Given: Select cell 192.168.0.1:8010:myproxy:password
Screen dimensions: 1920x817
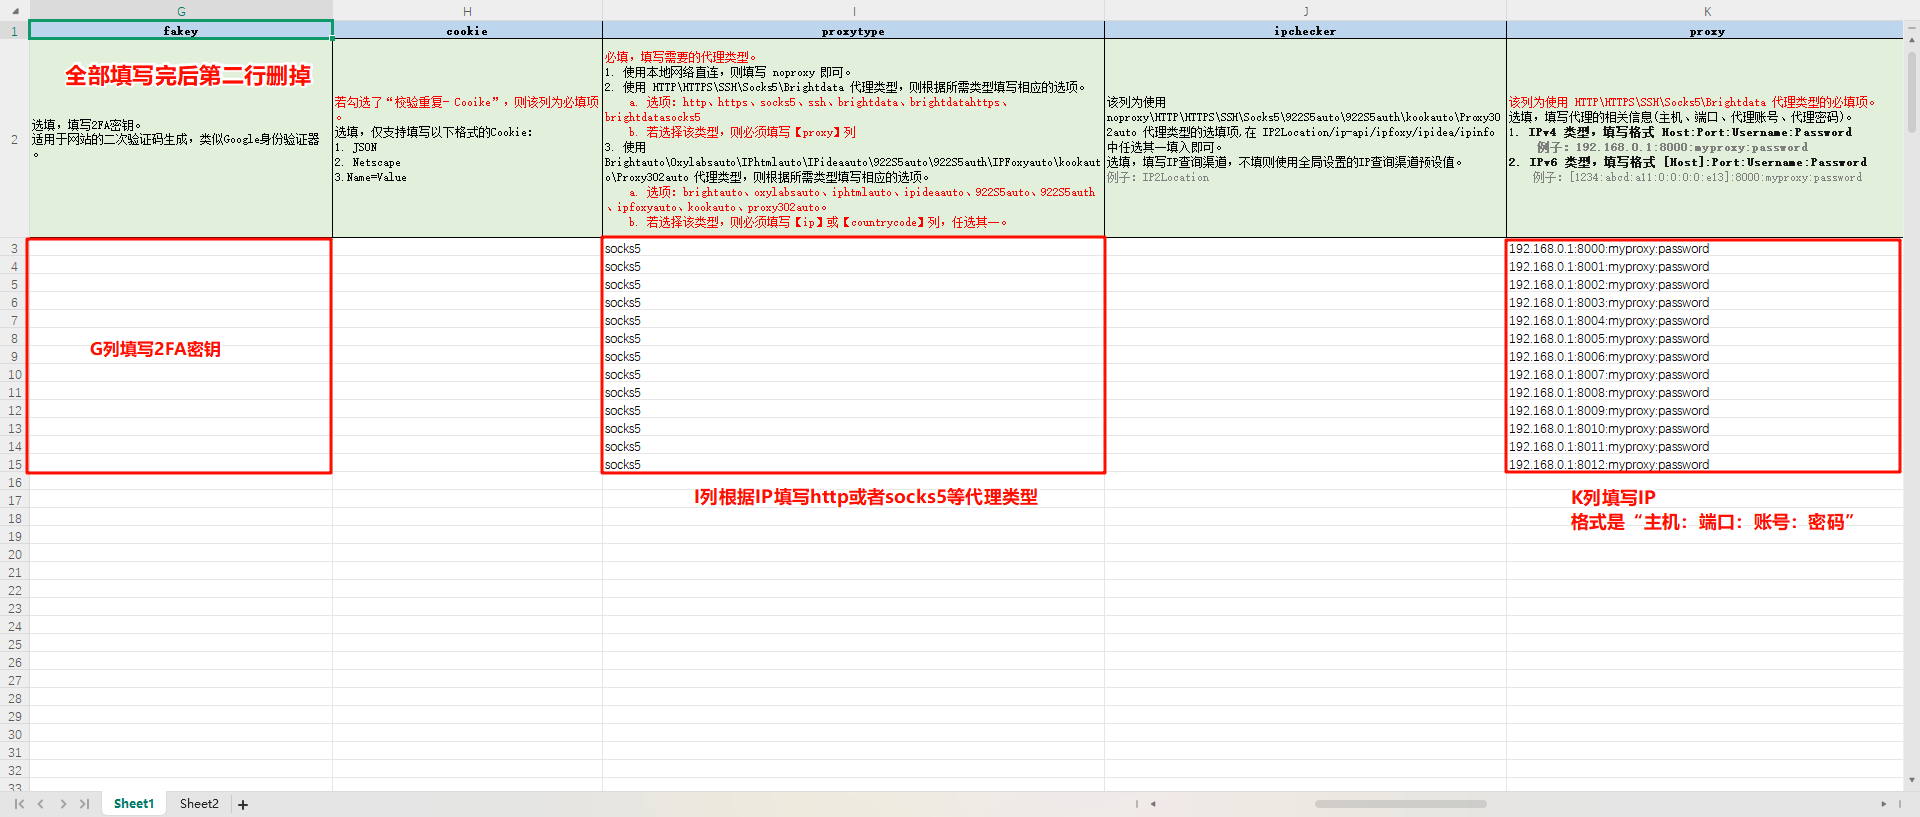Looking at the screenshot, I should (x=1704, y=429).
